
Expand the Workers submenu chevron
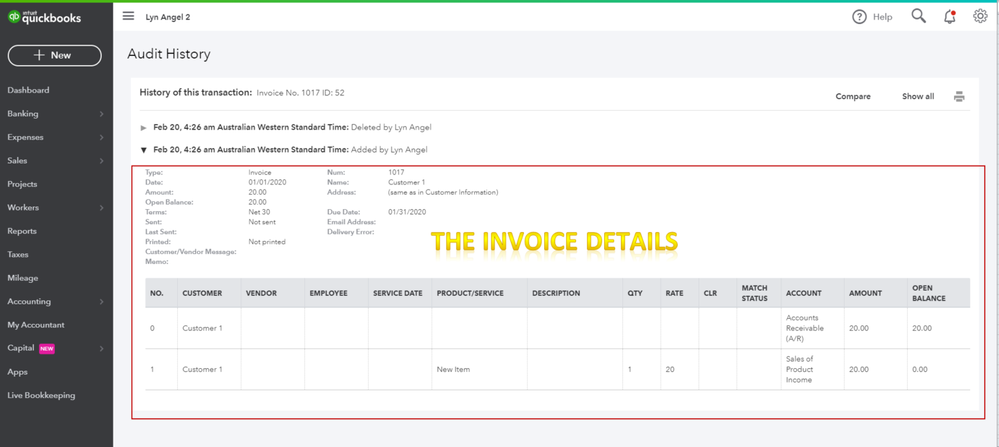[x=101, y=208]
